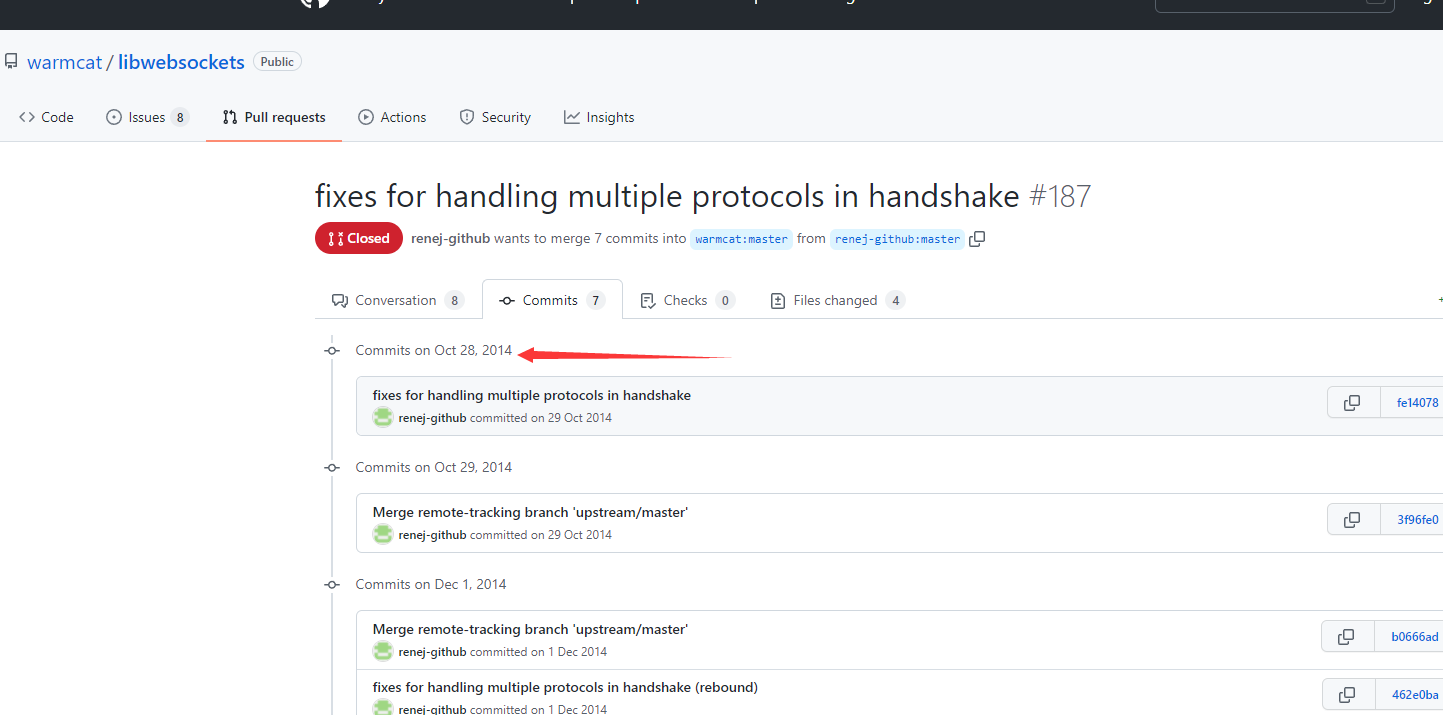Click the repository book icon
Viewport: 1443px width, 715px height.
11,62
